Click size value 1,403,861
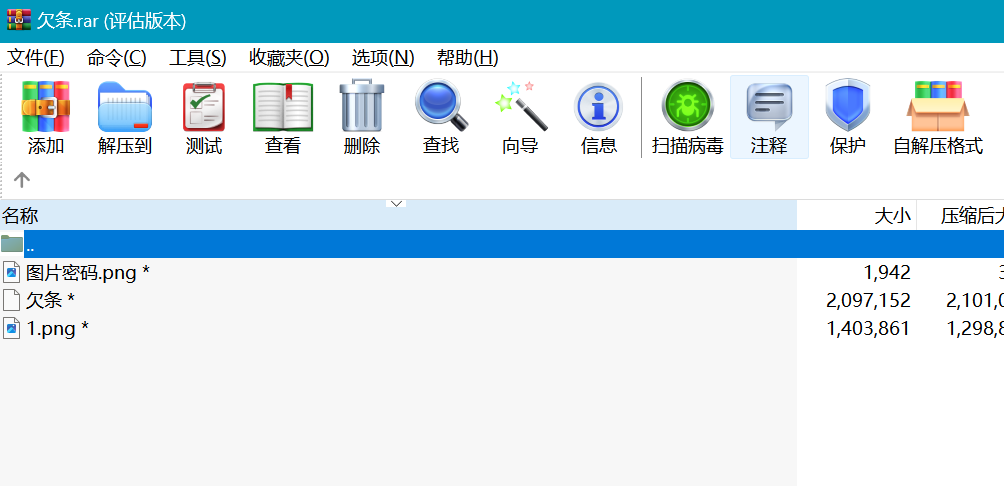This screenshot has height=486, width=1004. coord(868,329)
